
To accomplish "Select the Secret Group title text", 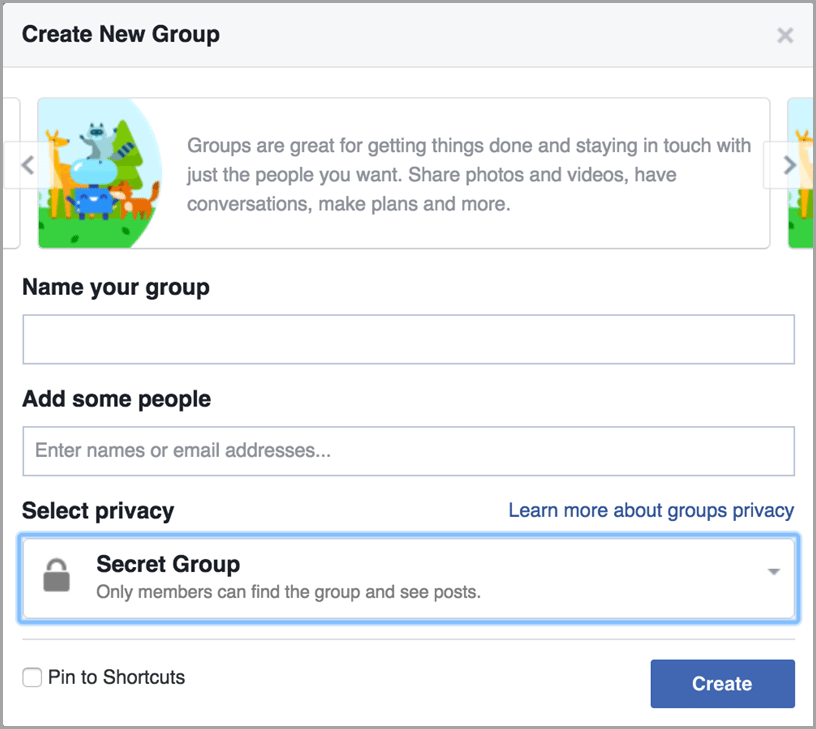I will (168, 564).
